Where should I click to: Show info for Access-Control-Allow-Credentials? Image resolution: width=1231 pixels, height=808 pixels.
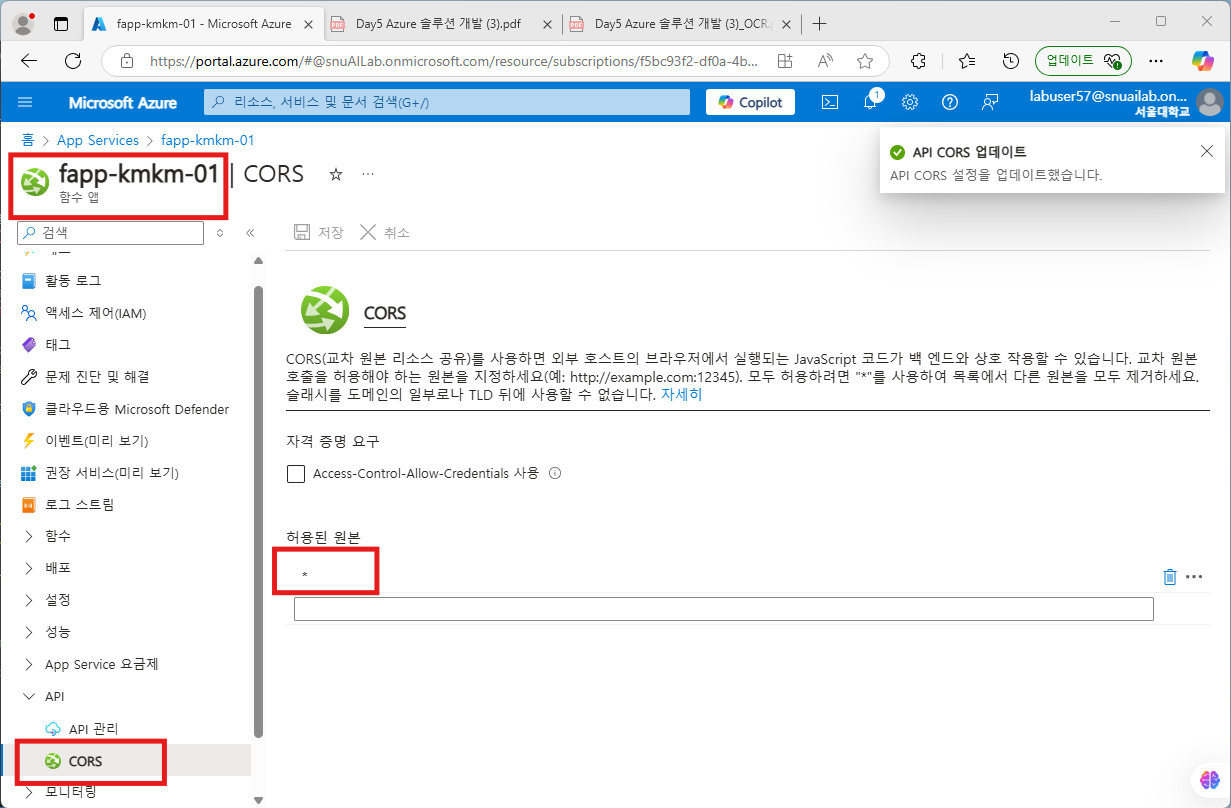(x=555, y=474)
